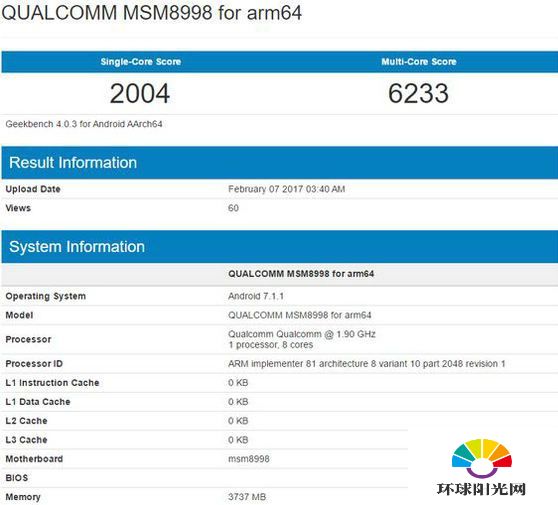Screen dimensions: 558x505
Task: Click the Processor label
Action: pyautogui.click(x=28, y=339)
